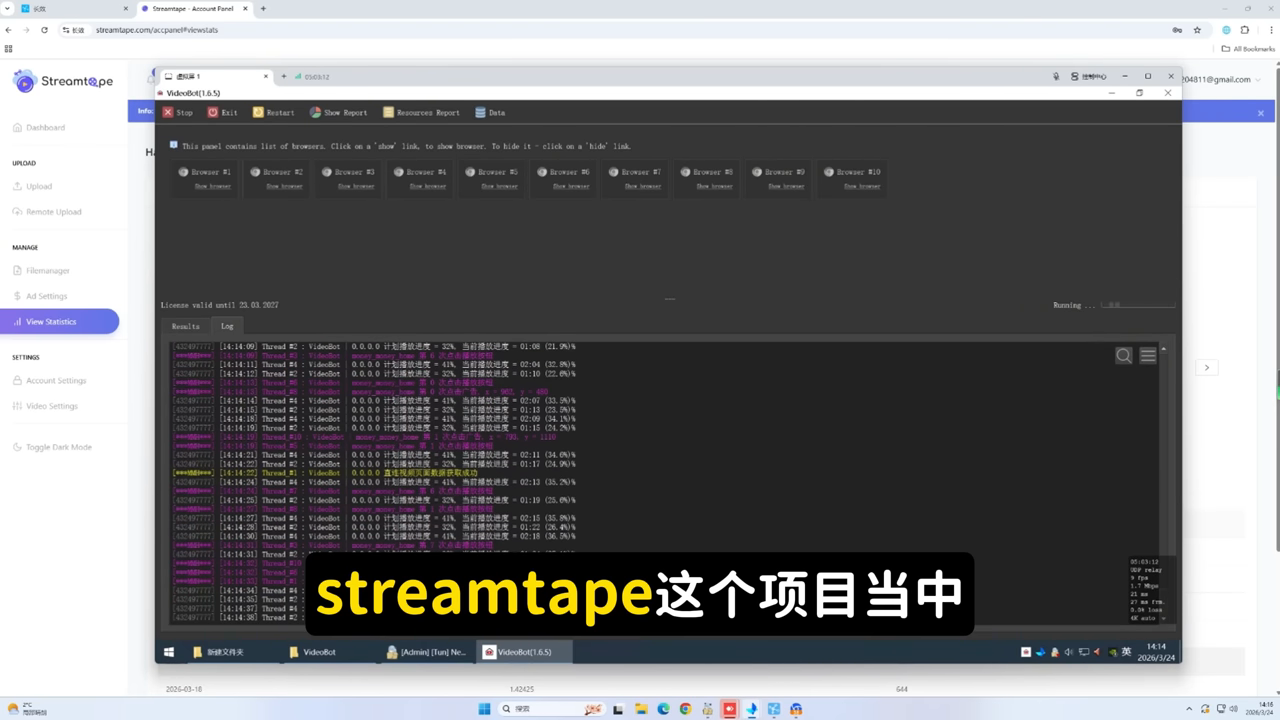Image resolution: width=1280 pixels, height=720 pixels.
Task: Close the 虚拟屏 1 session tab
Action: [x=266, y=76]
